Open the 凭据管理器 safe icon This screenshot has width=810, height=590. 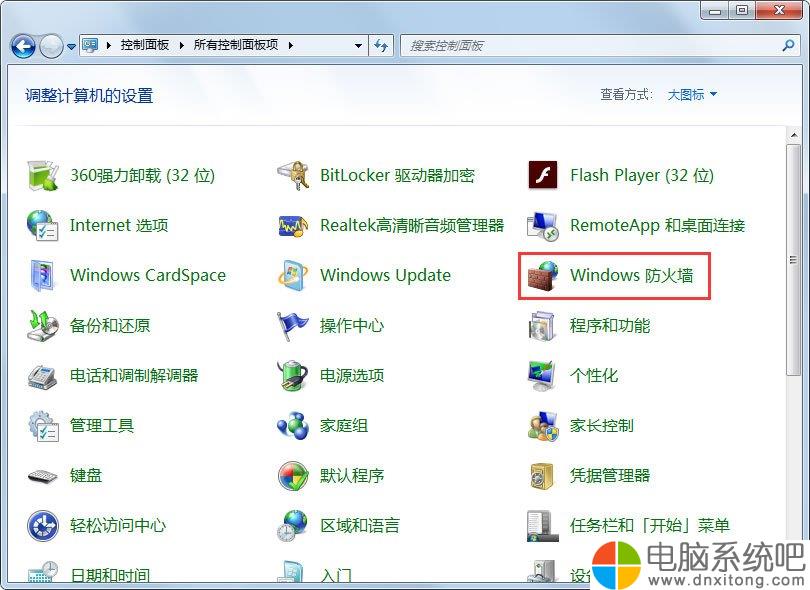[x=543, y=476]
